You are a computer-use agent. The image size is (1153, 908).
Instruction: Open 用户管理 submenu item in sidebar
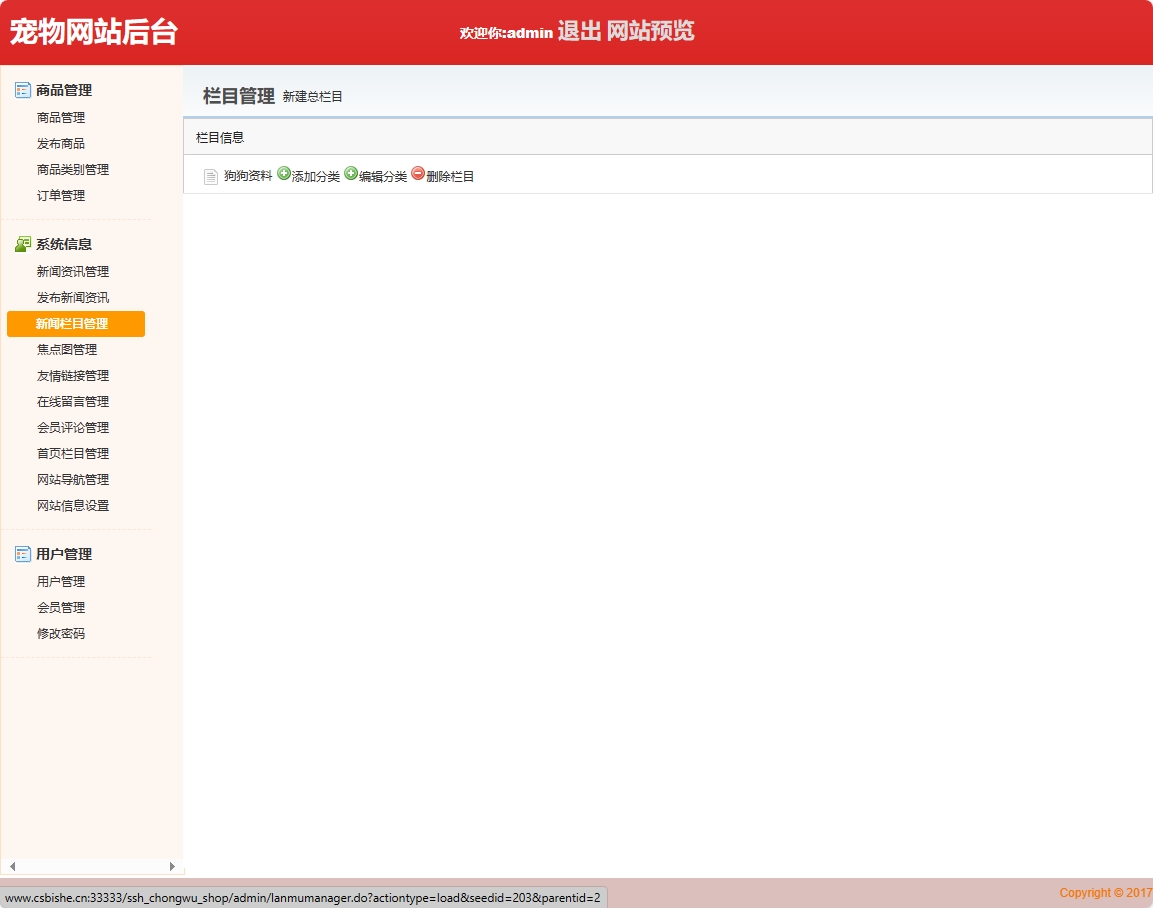pos(61,582)
